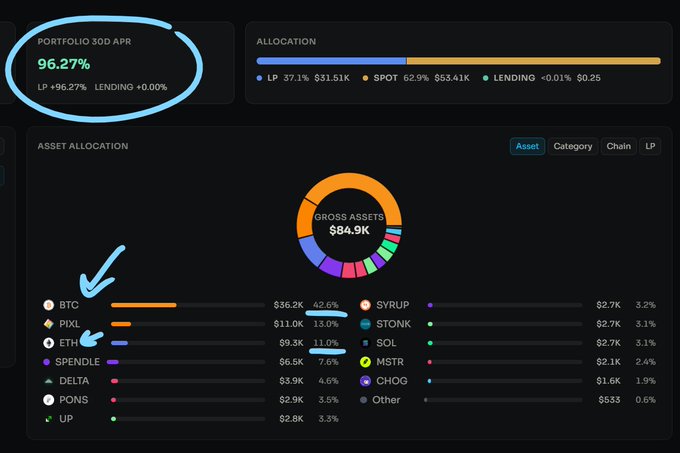The width and height of the screenshot is (680, 453).
Task: Click the ETH 11.0% percentage
Action: point(326,343)
